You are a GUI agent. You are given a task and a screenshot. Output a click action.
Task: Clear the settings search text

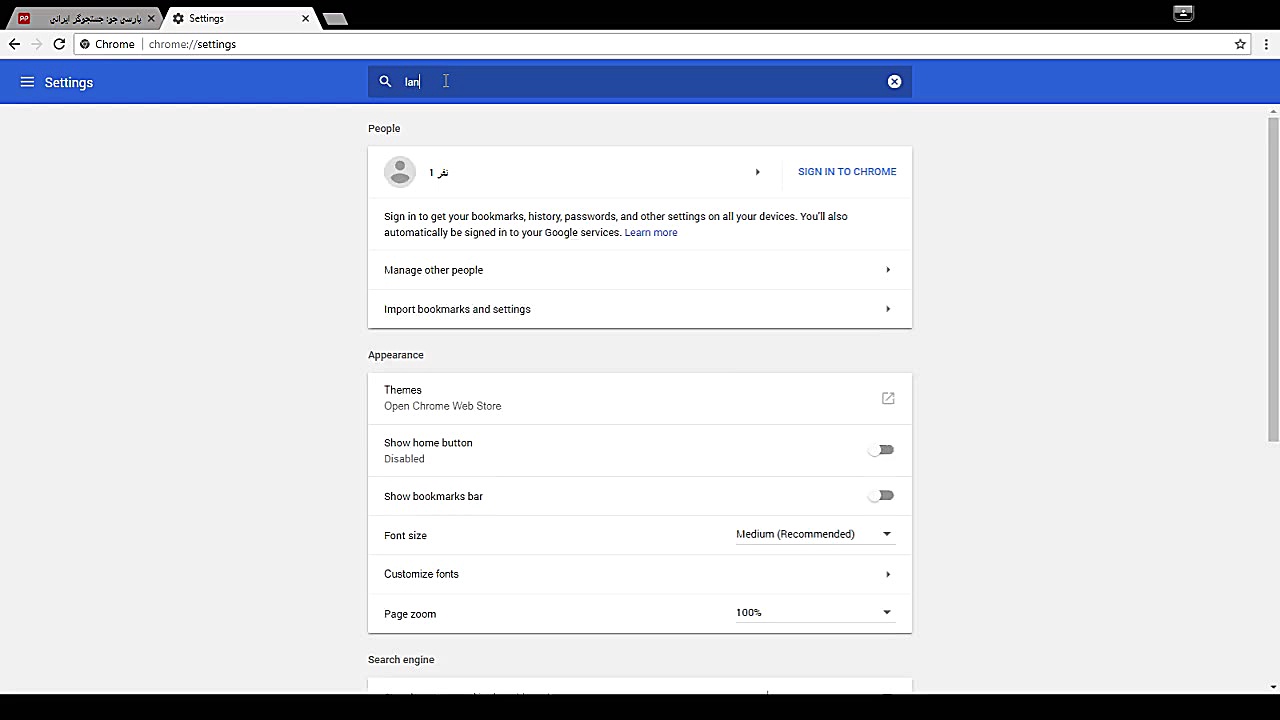pyautogui.click(x=894, y=82)
